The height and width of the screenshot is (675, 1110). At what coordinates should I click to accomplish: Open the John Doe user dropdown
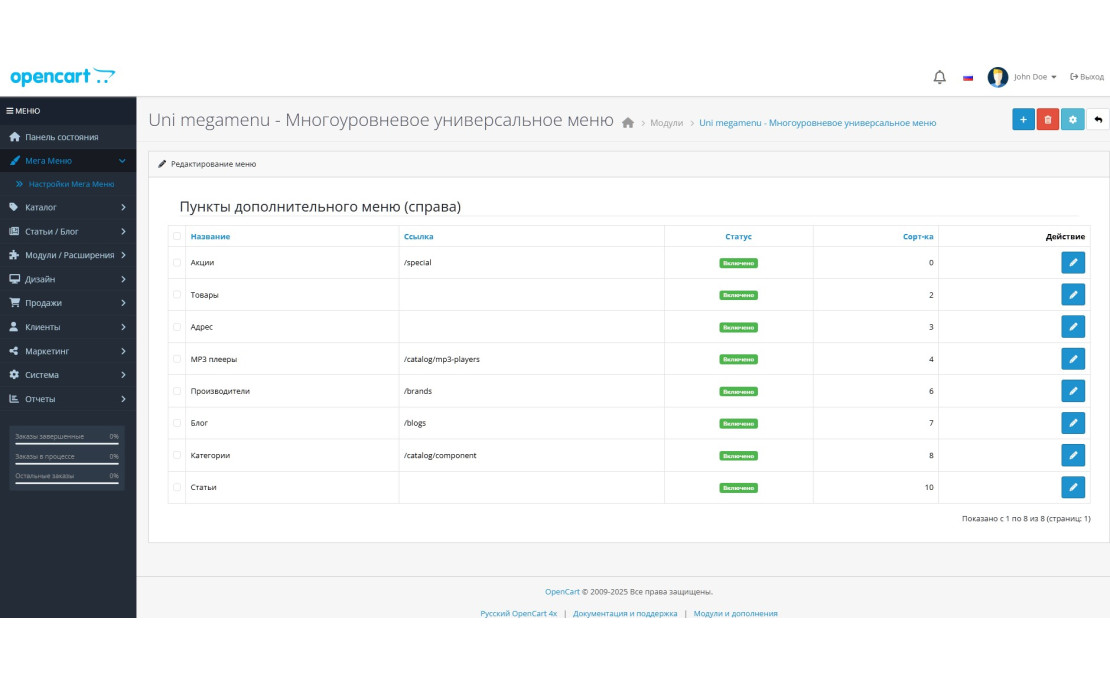[1035, 77]
